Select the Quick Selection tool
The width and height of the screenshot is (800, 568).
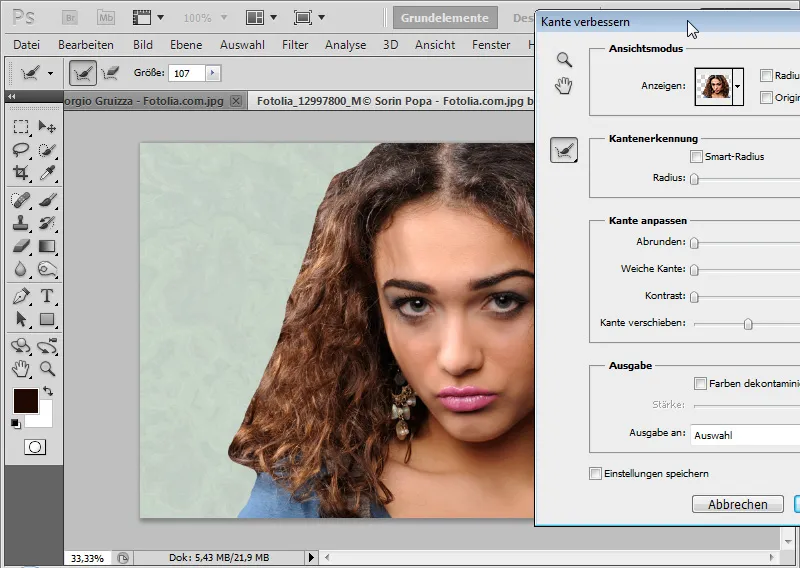tap(47, 150)
